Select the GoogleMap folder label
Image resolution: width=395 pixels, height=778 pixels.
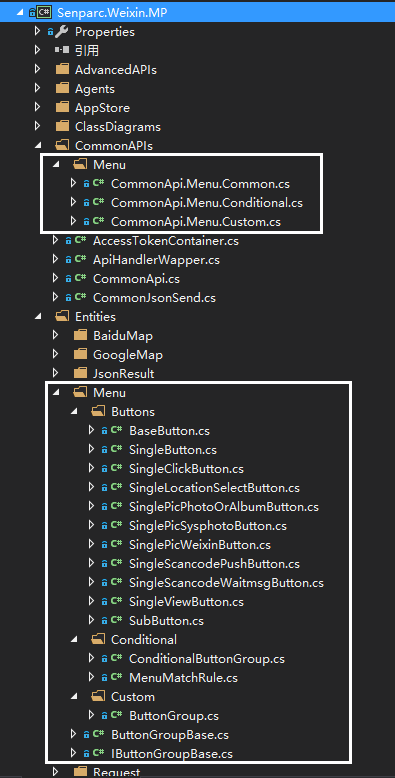[128, 355]
